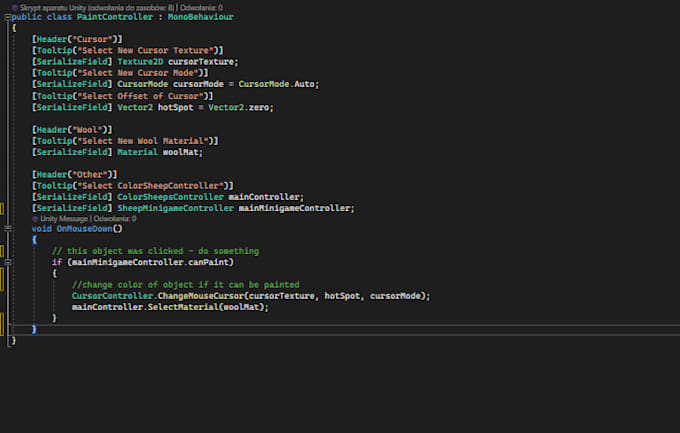Image resolution: width=680 pixels, height=433 pixels.
Task: Click the Material type name
Action: [137, 152]
